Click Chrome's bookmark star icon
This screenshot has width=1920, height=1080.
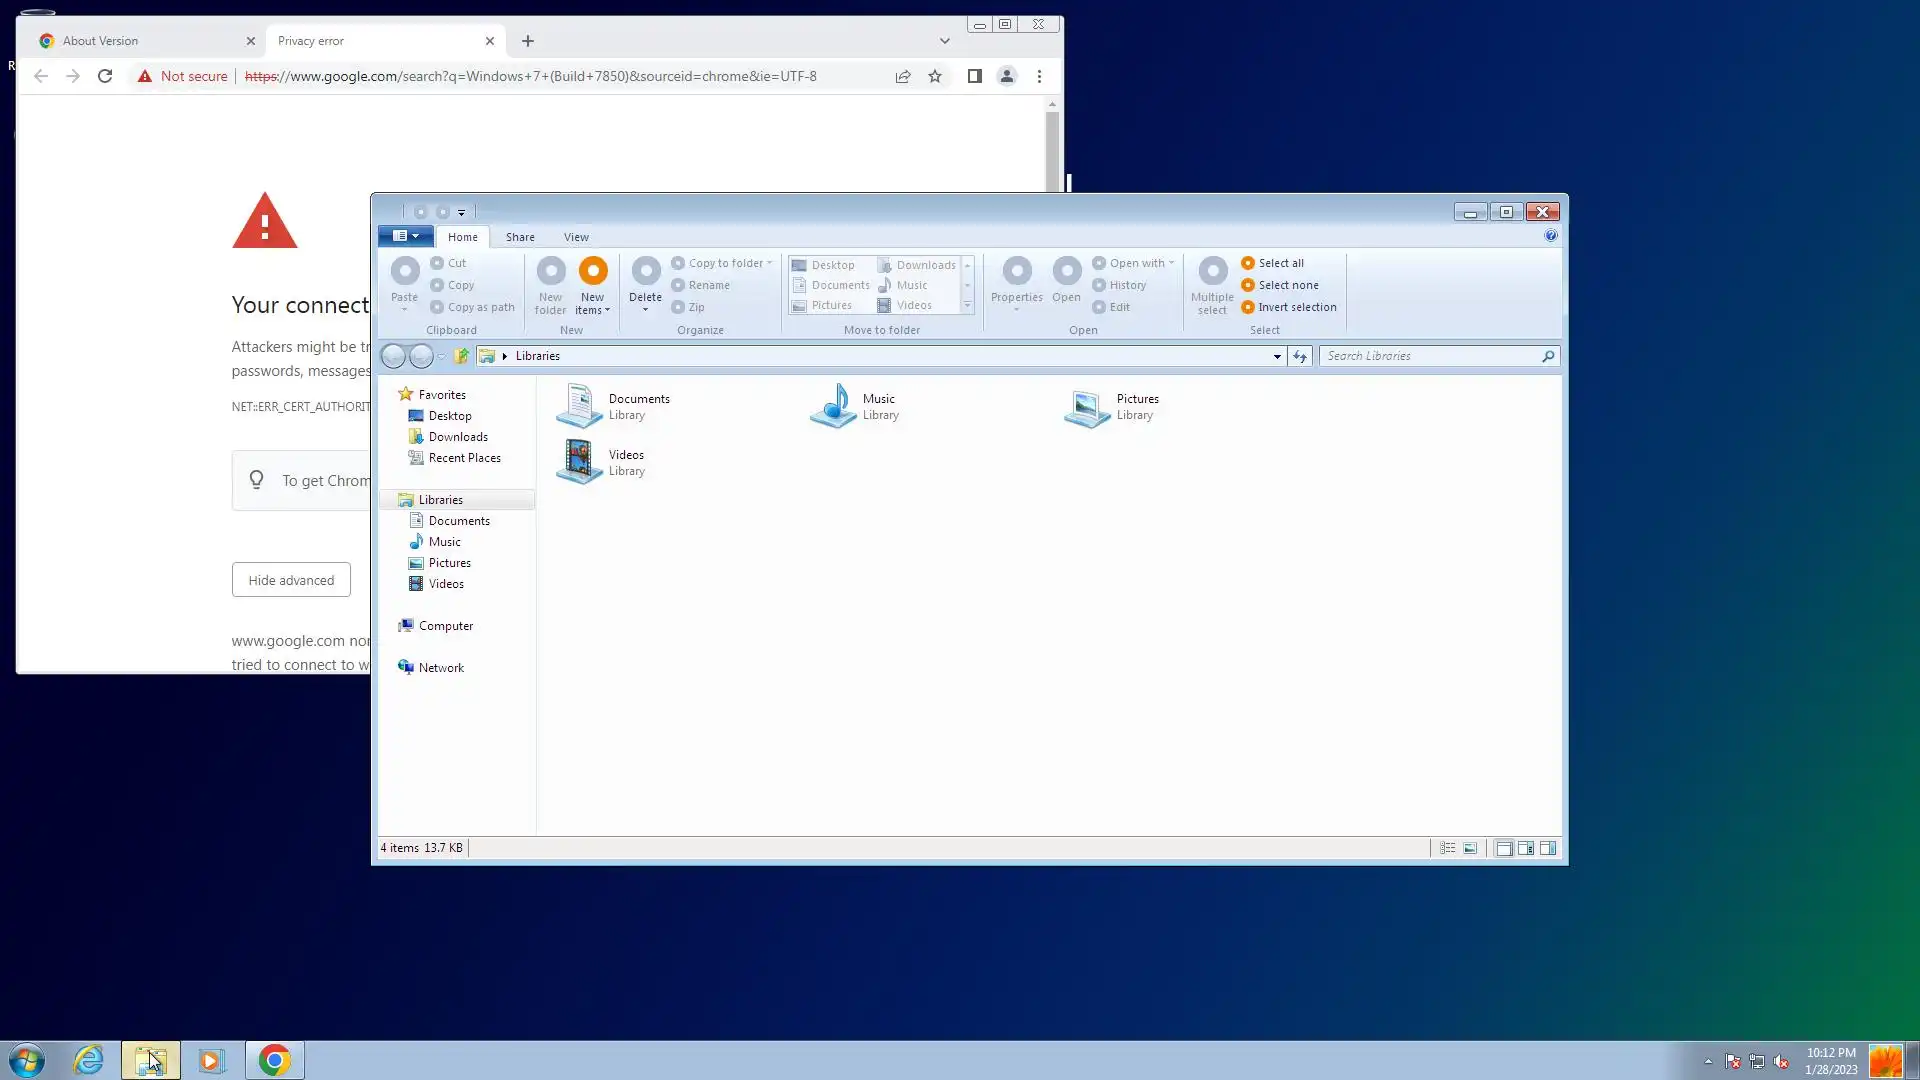coord(935,76)
